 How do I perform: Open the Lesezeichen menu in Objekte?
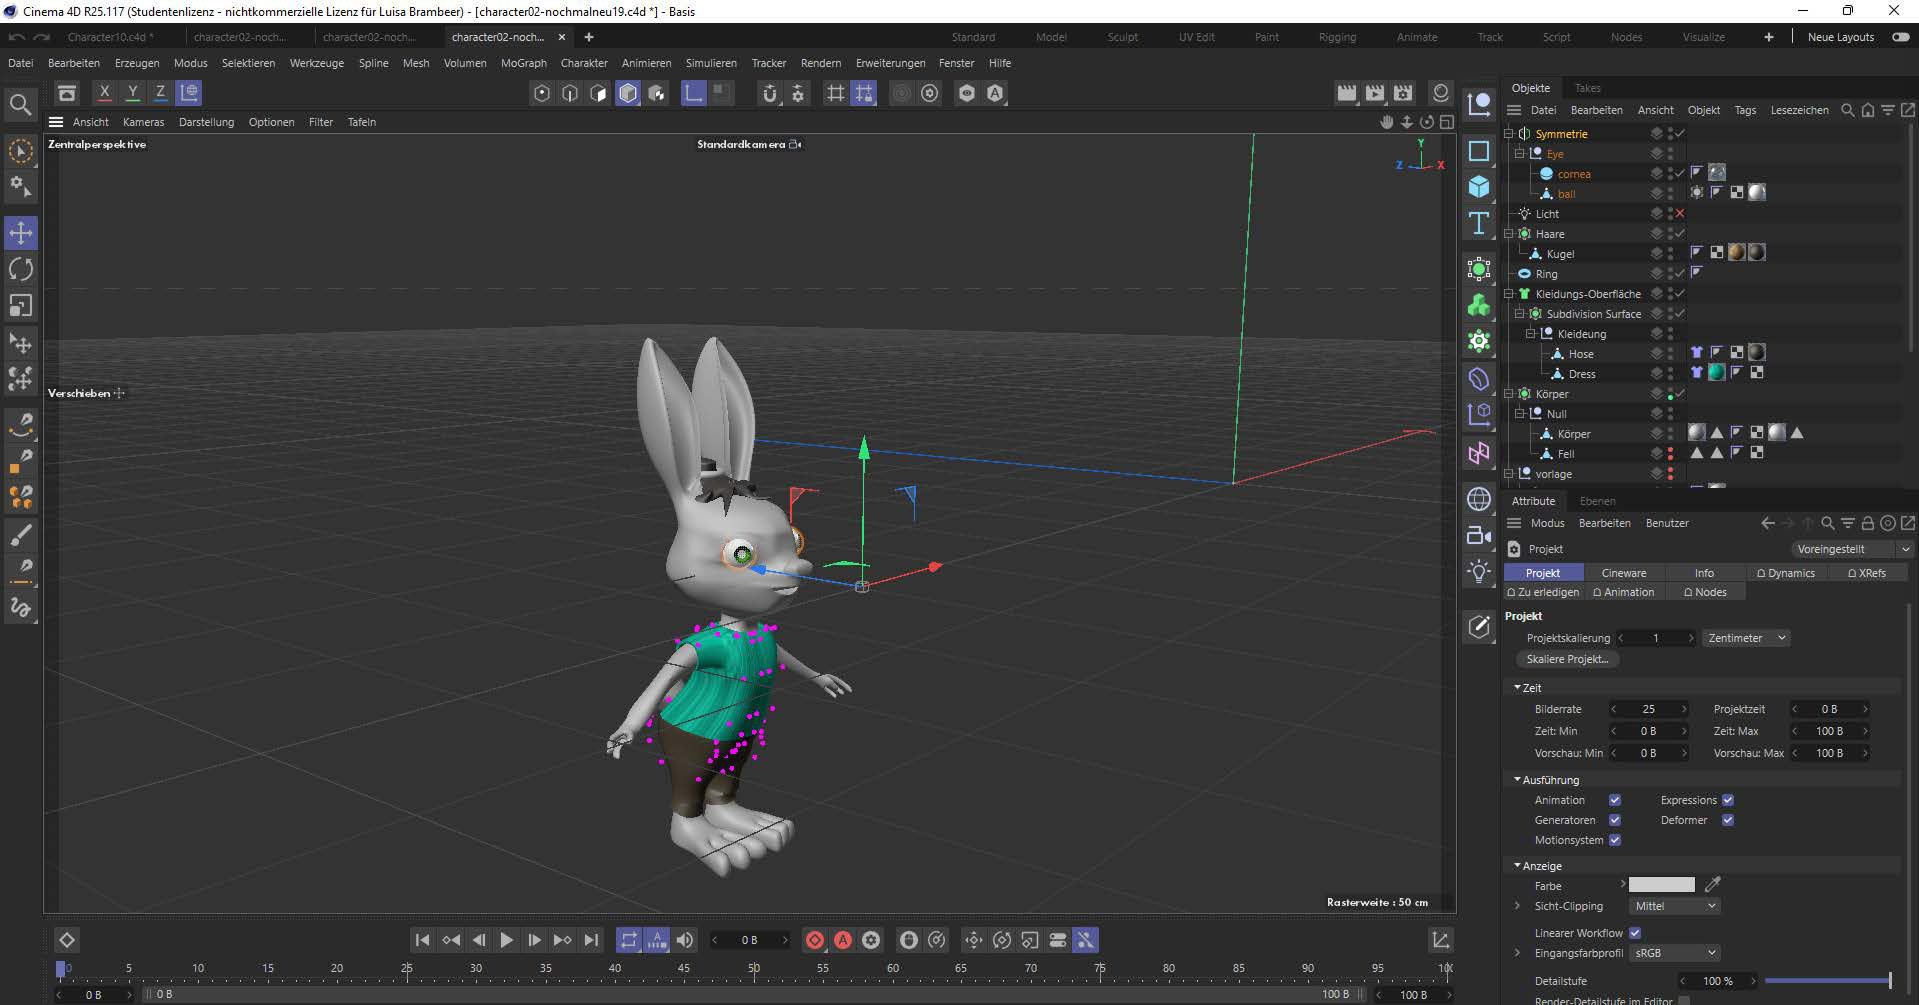click(x=1799, y=110)
